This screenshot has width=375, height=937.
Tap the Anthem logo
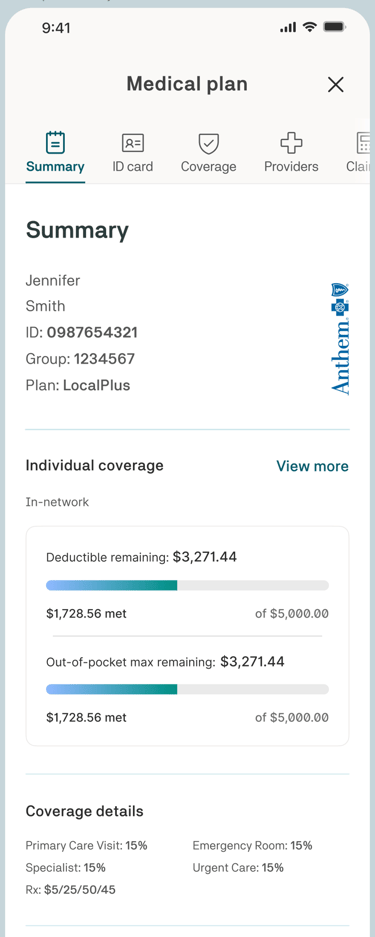click(340, 339)
